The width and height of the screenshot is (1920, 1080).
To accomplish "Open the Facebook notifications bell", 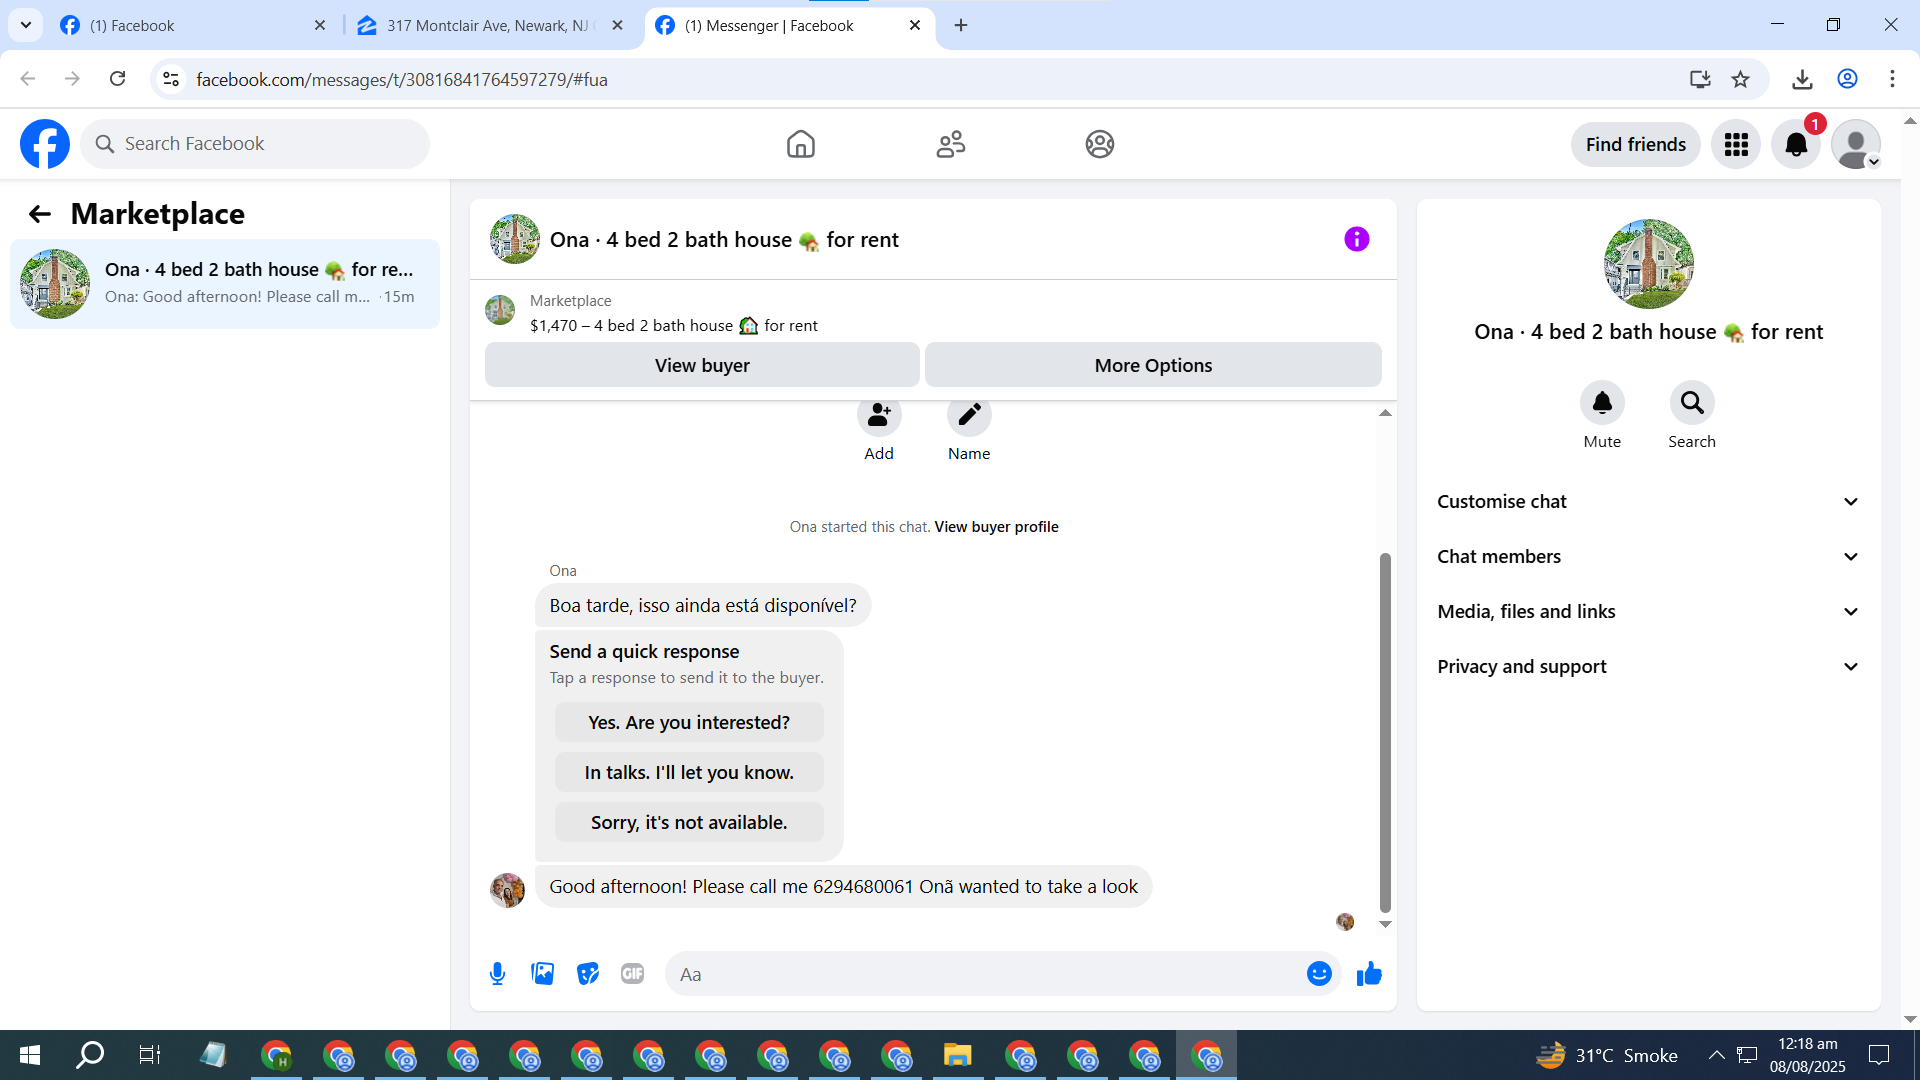I will [1796, 145].
